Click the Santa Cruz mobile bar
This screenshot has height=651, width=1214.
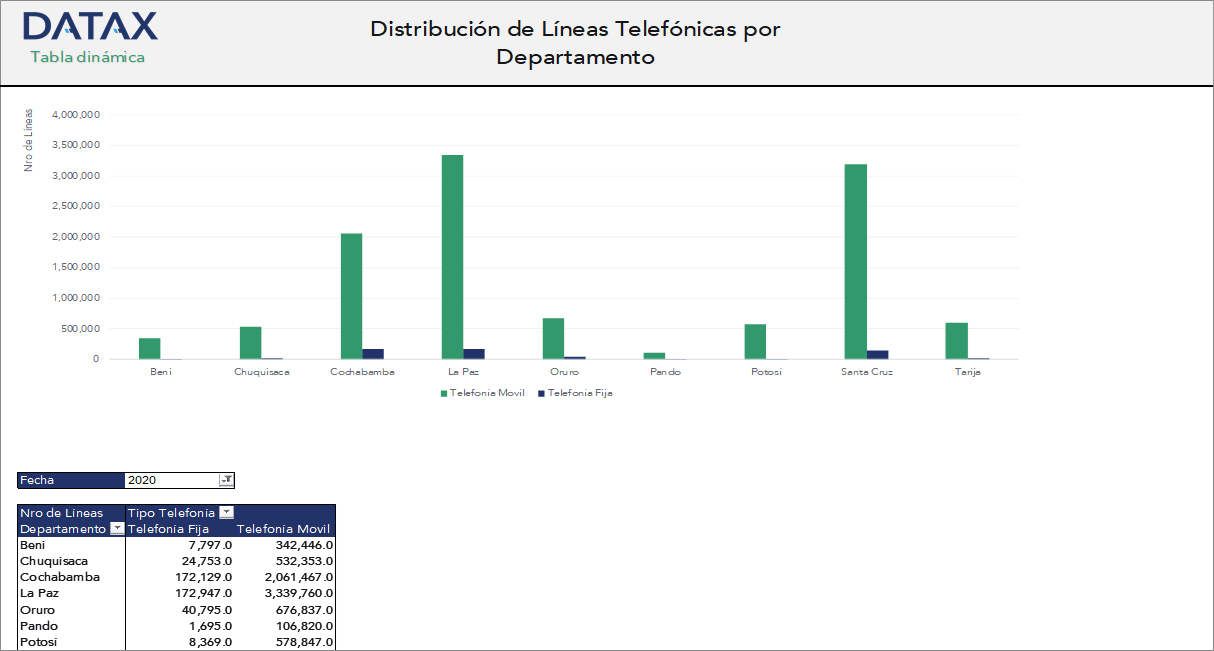pyautogui.click(x=853, y=260)
